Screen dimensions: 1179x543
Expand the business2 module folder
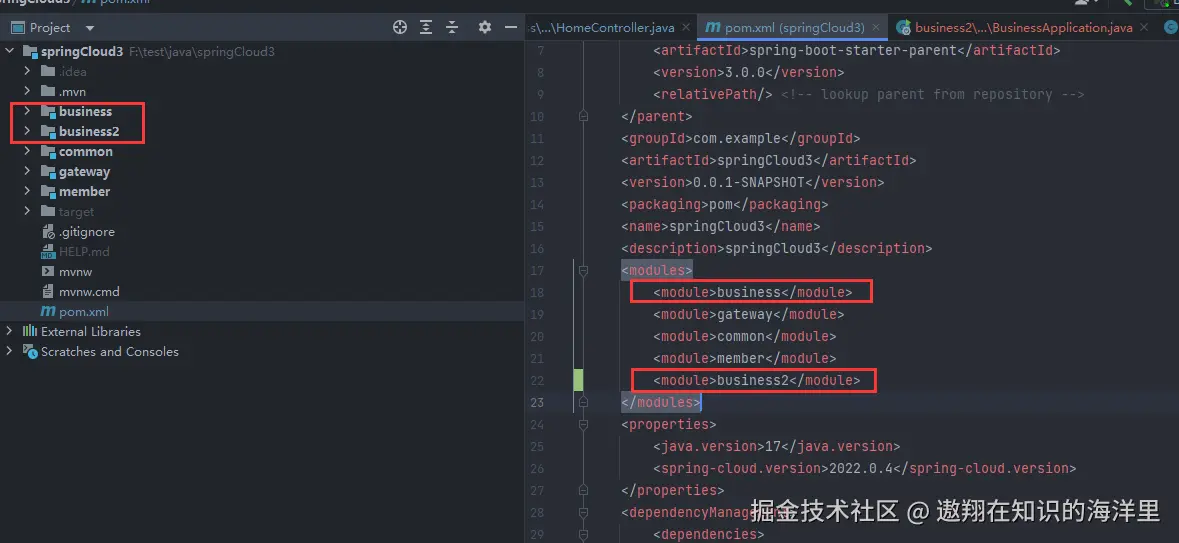pyautogui.click(x=27, y=132)
